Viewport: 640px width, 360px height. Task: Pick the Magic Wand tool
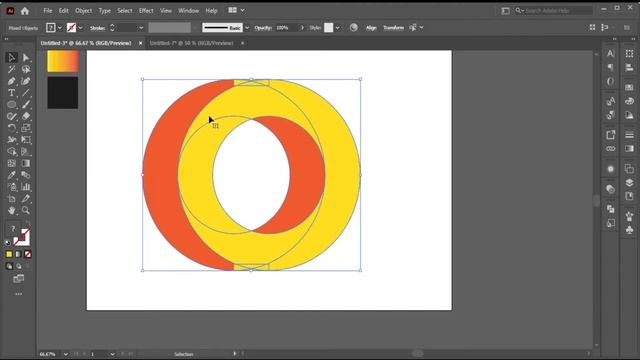tap(11, 69)
